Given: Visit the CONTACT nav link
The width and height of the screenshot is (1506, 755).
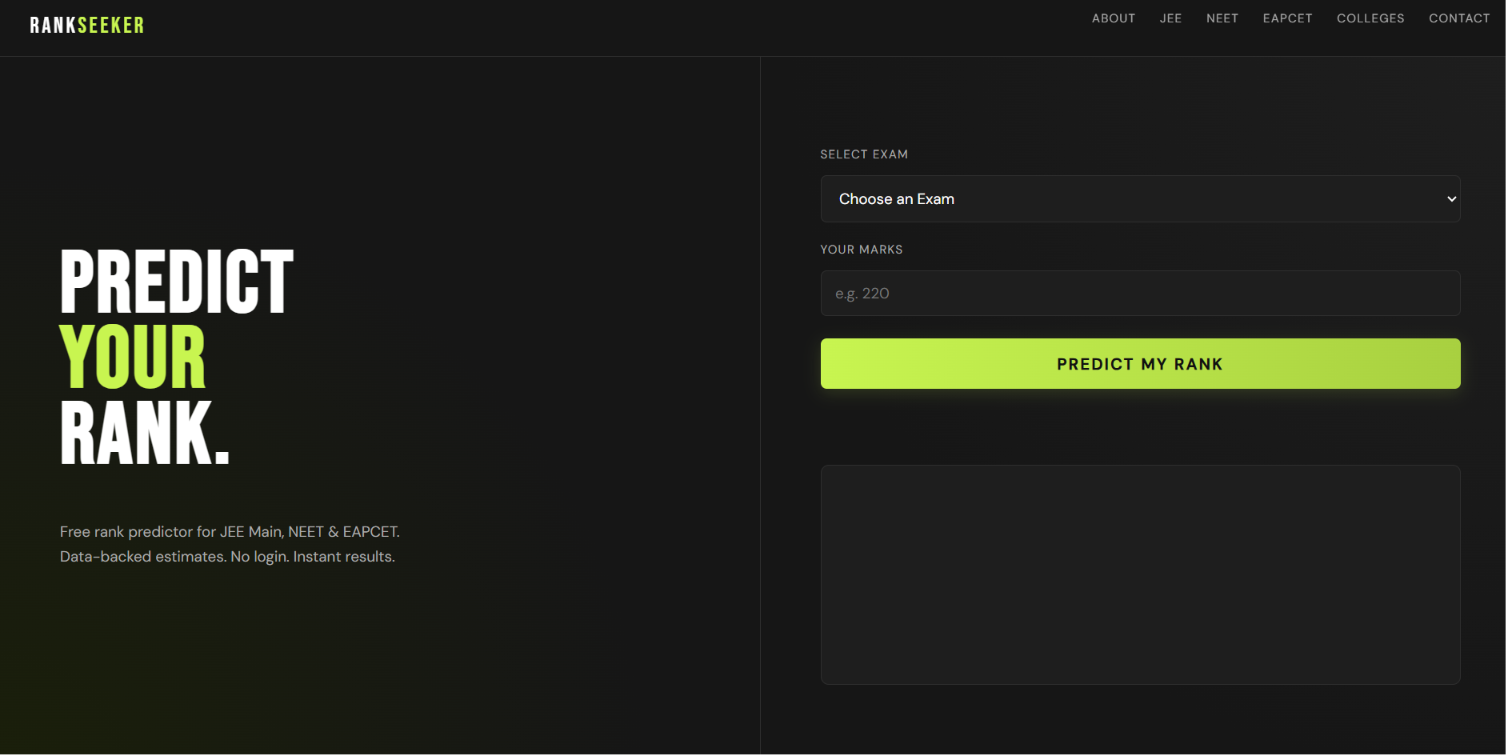Looking at the screenshot, I should [1459, 18].
